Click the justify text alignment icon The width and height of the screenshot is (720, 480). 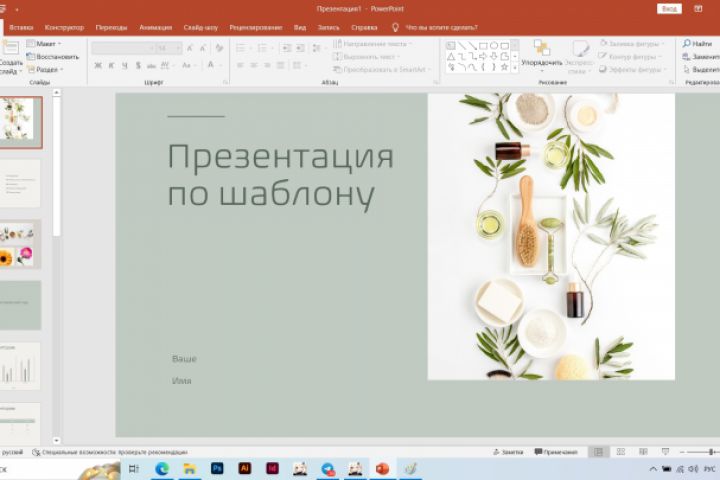coord(281,66)
